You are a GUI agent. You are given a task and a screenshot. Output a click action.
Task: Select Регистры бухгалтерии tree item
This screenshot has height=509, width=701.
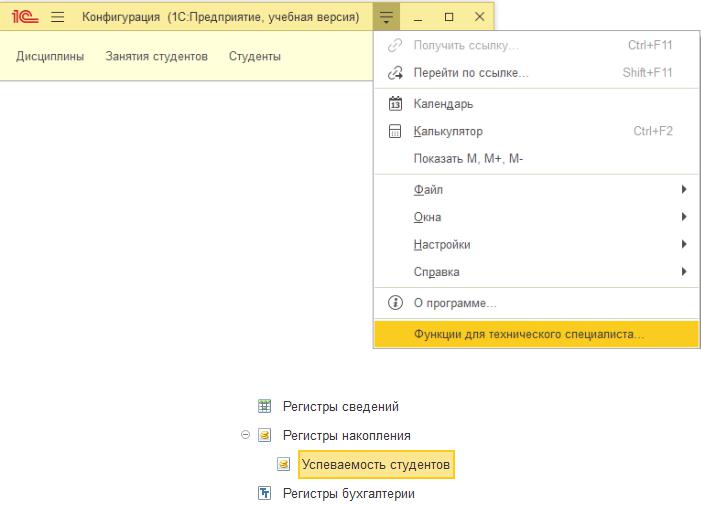[x=349, y=493]
